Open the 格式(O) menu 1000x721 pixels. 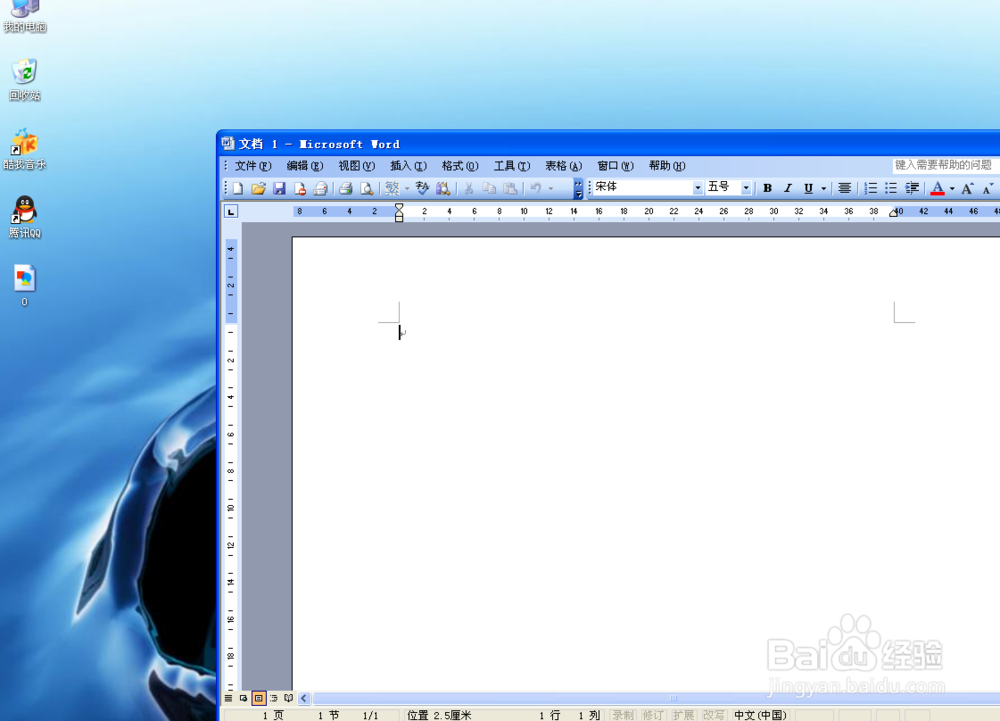[x=460, y=166]
